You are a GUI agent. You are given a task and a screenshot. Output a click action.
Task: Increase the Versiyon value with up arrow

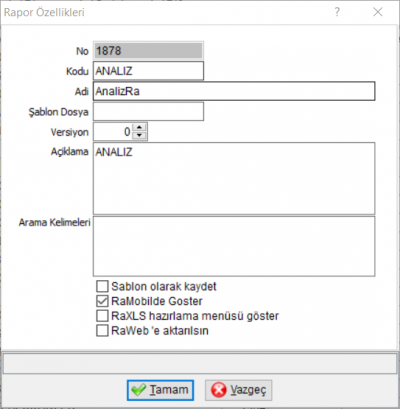139,128
